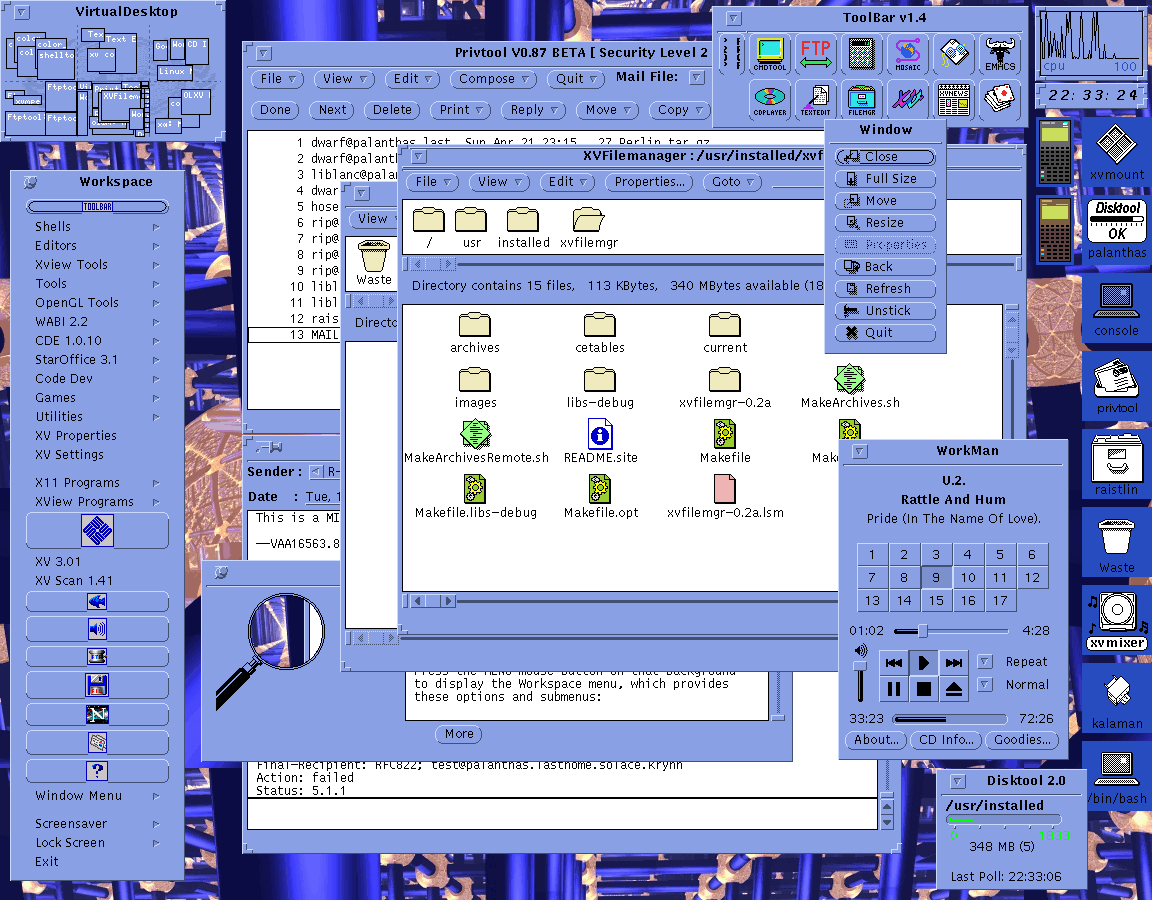1152x900 pixels.
Task: Open MakeArchives.sh file in XVFilemanager
Action: click(x=849, y=386)
